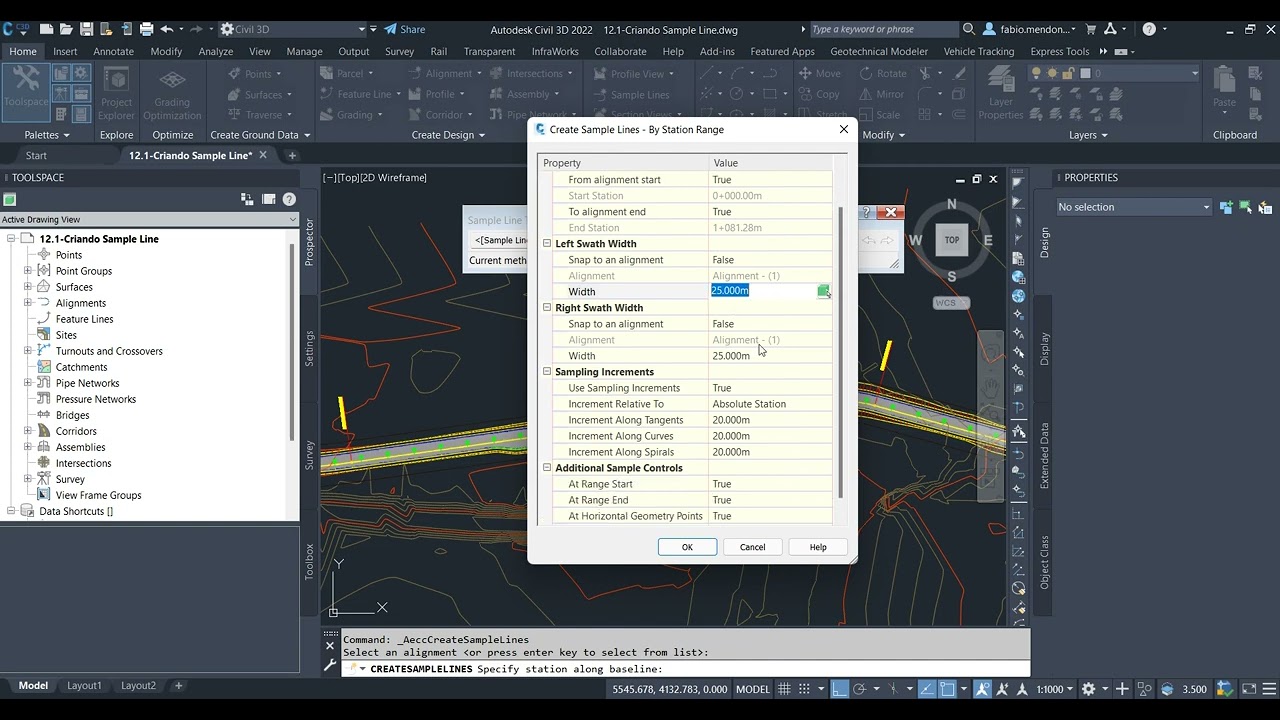The image size is (1280, 720).
Task: Click the help icon in Toolspace header
Action: [x=289, y=199]
